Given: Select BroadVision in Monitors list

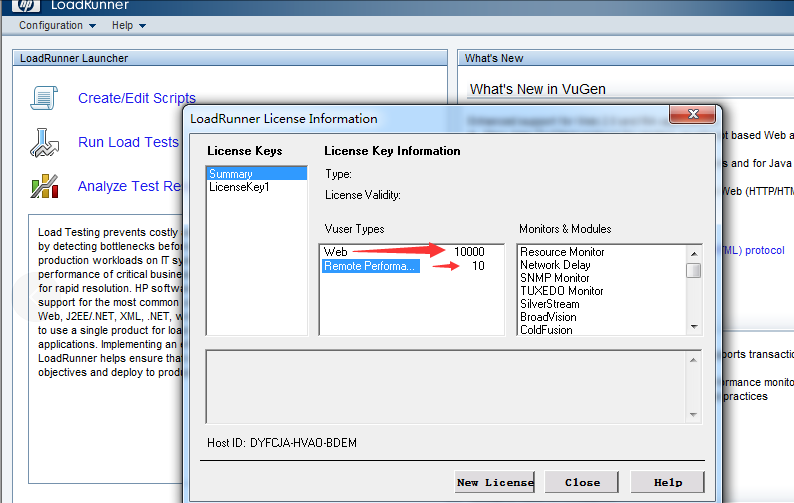Looking at the screenshot, I should coord(548,317).
